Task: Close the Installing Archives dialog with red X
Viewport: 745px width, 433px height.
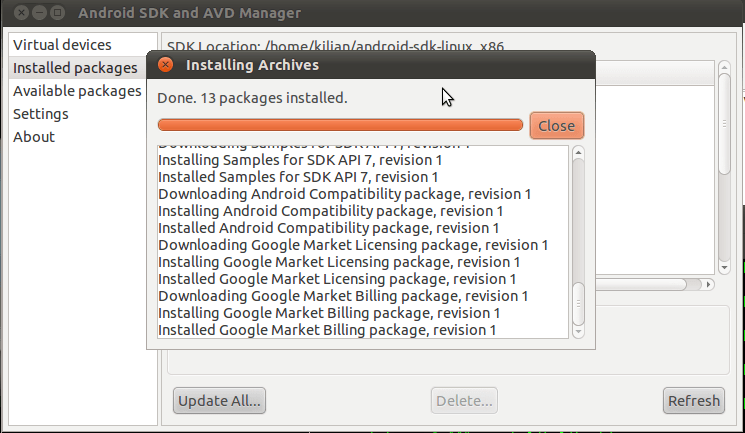Action: [x=165, y=65]
